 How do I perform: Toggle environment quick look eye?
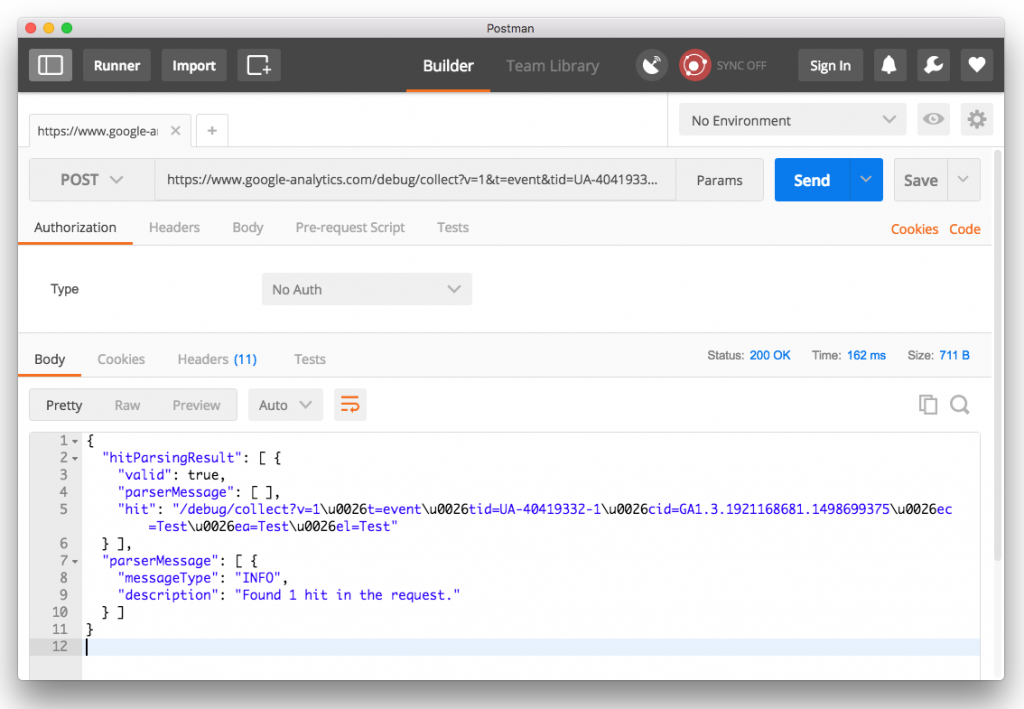click(933, 120)
